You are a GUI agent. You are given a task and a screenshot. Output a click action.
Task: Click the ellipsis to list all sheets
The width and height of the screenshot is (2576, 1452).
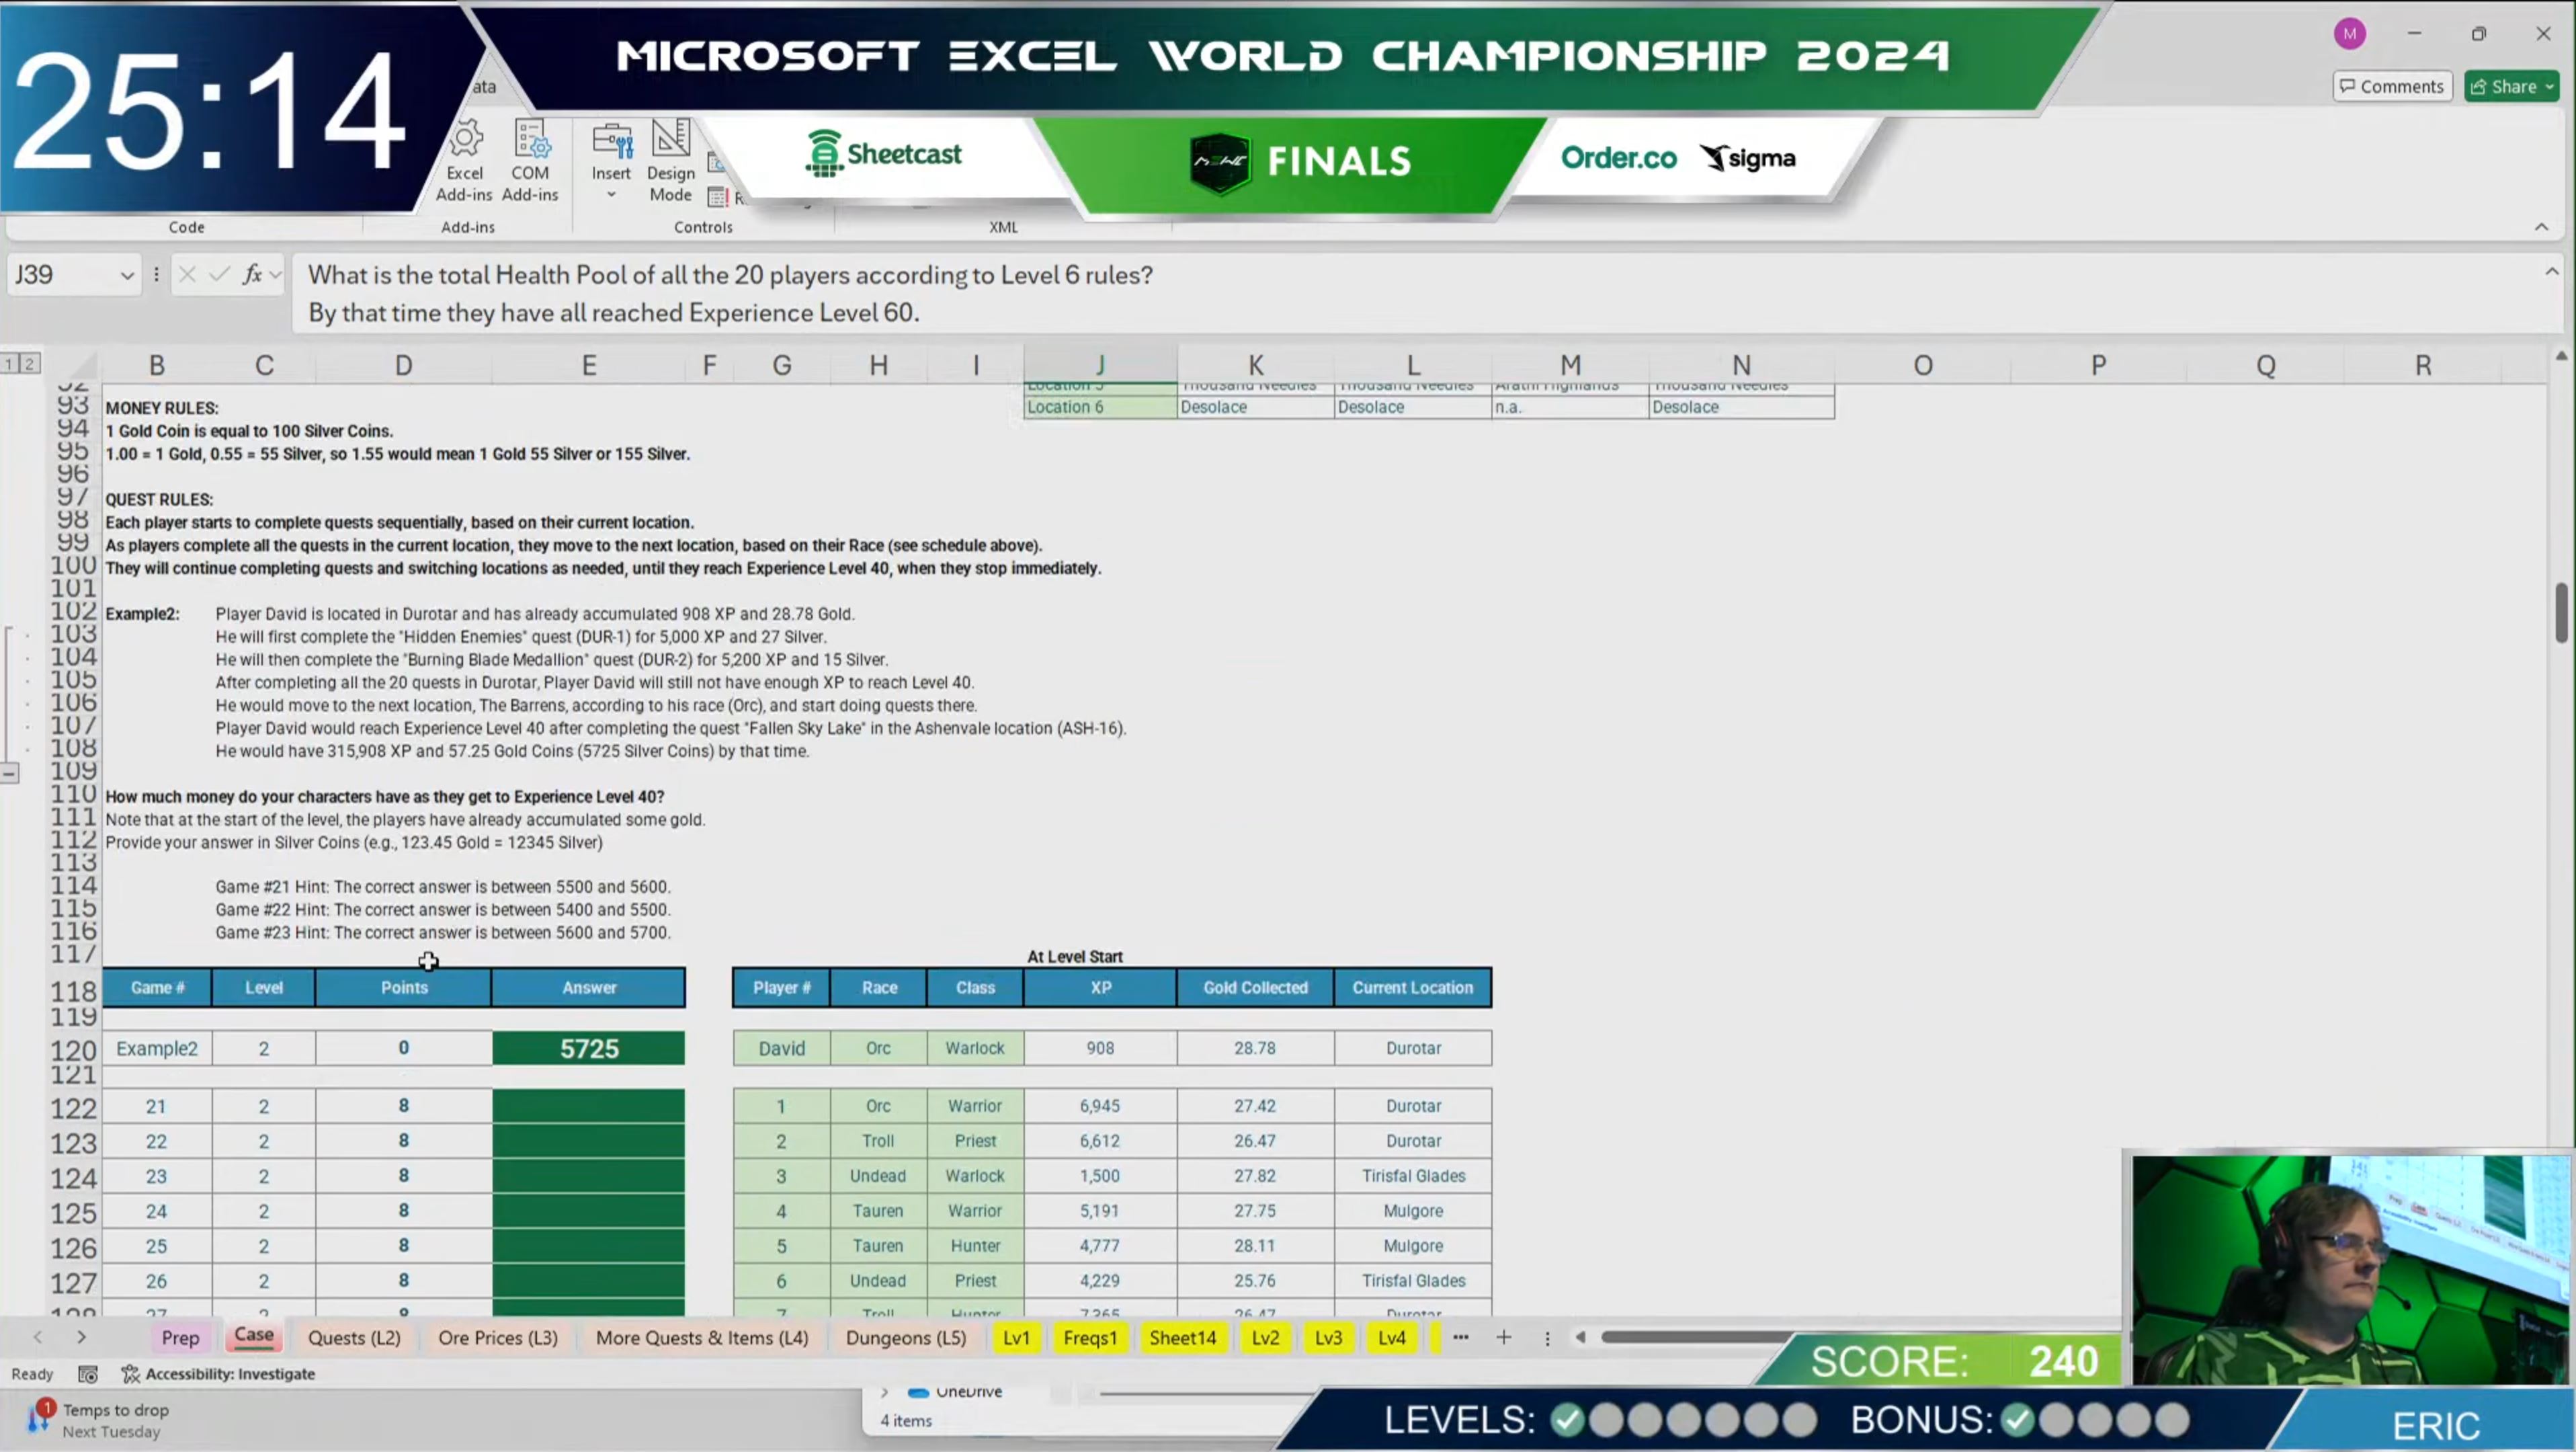1460,1337
